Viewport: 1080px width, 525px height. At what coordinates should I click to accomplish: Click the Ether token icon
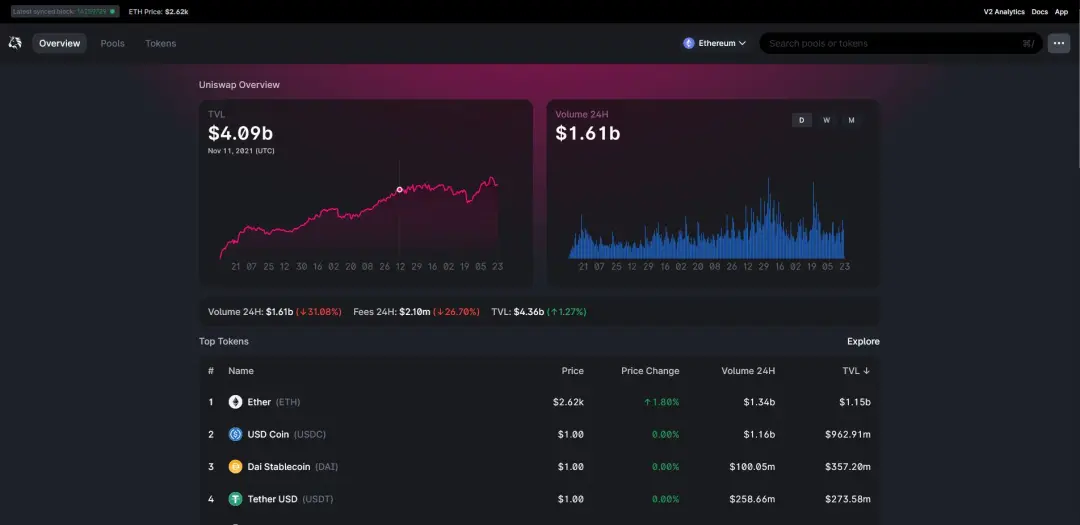point(236,402)
